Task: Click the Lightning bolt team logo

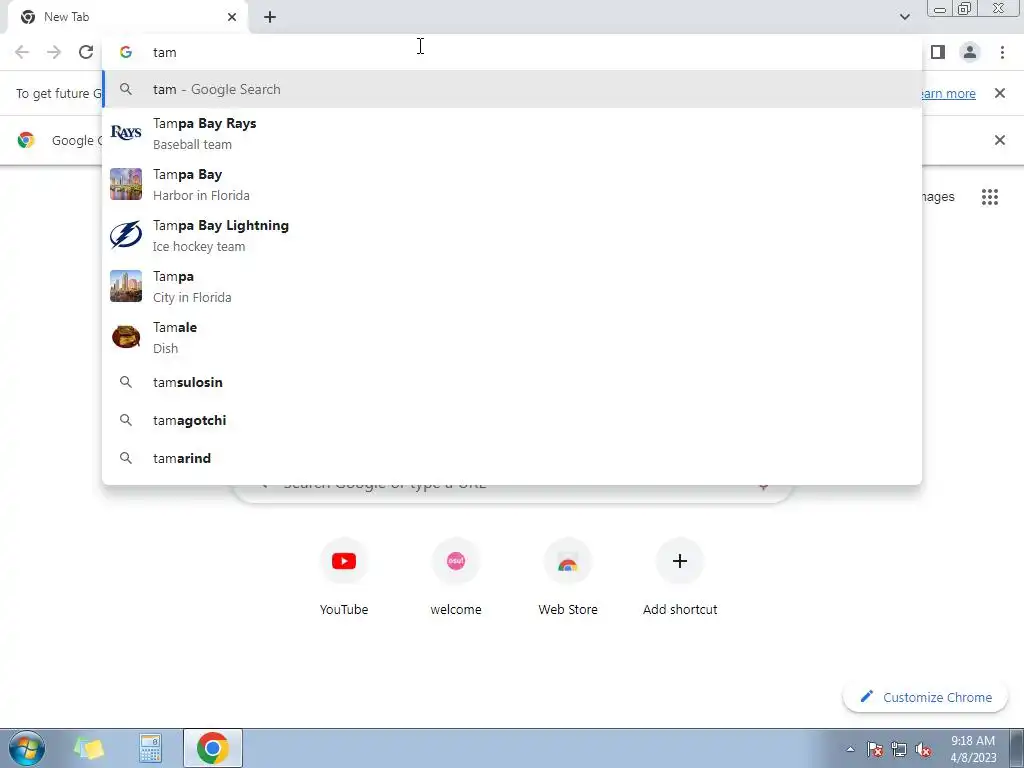Action: pos(126,235)
